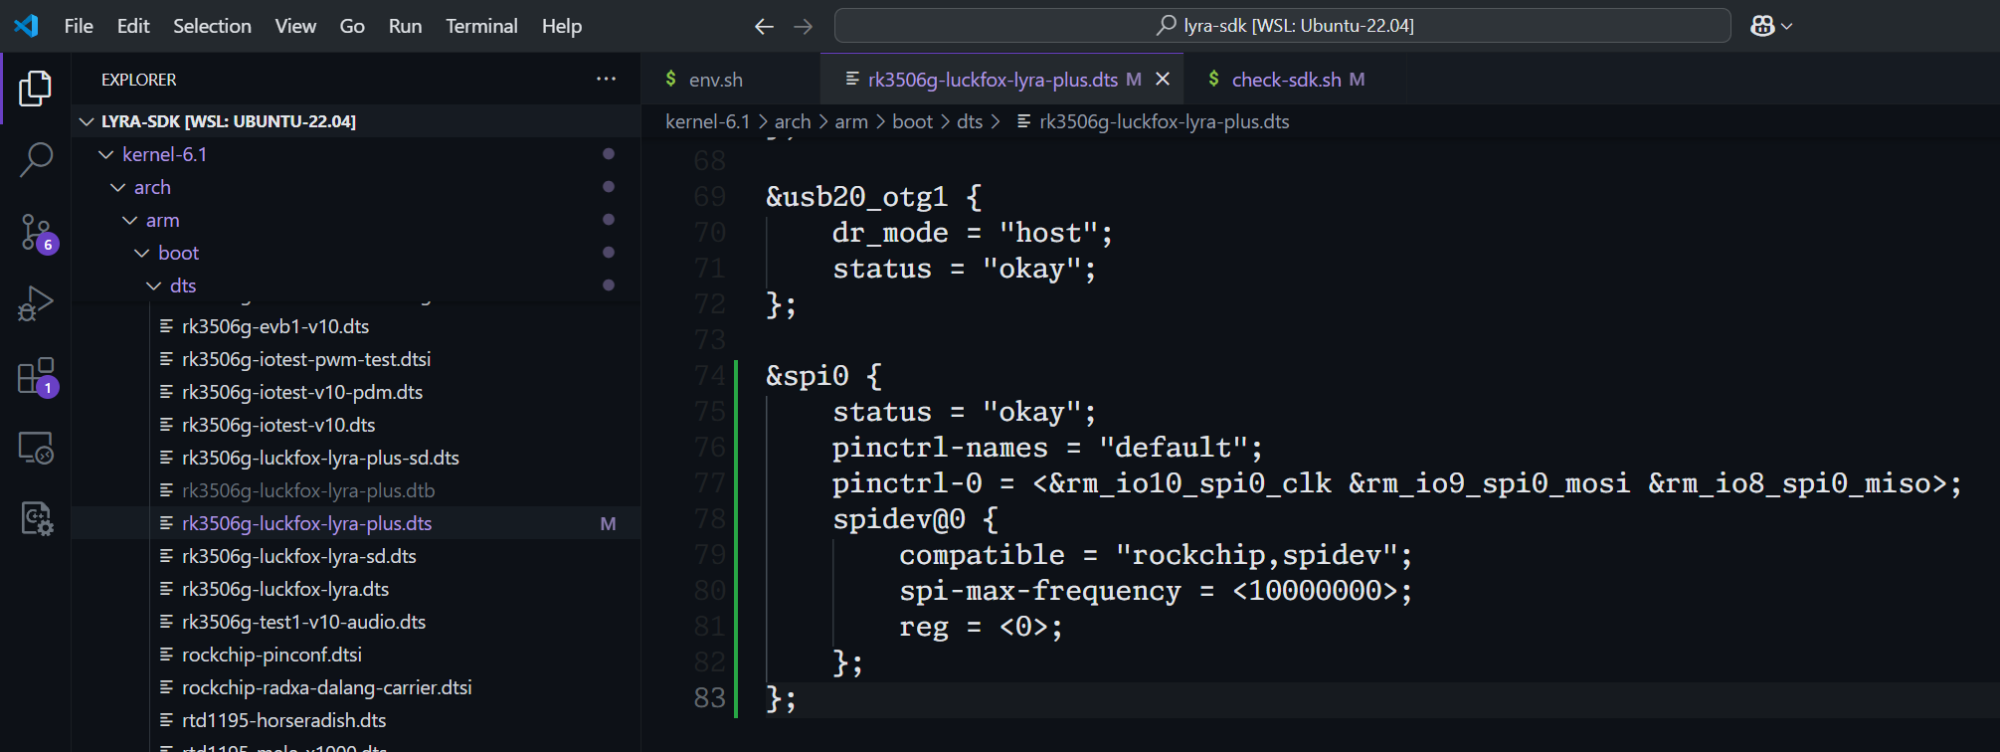Viewport: 2000px width, 752px height.
Task: Open the Run and Debug view
Action: 35,303
